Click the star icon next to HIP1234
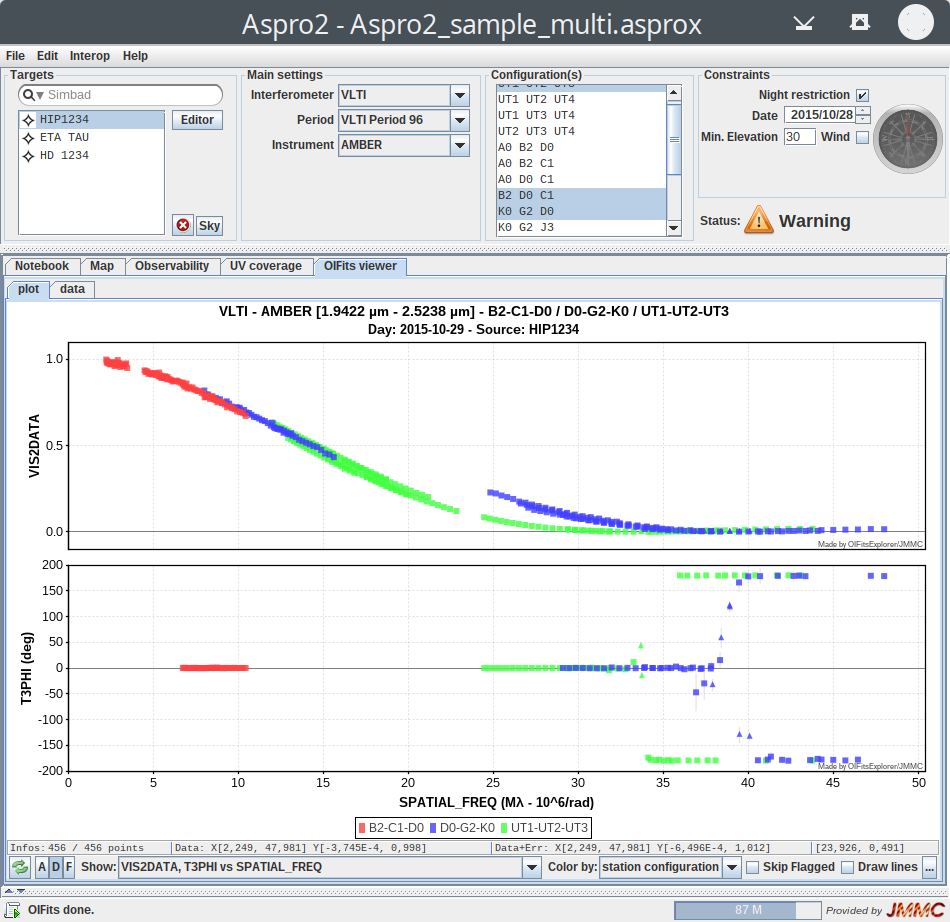950x922 pixels. coord(28,120)
